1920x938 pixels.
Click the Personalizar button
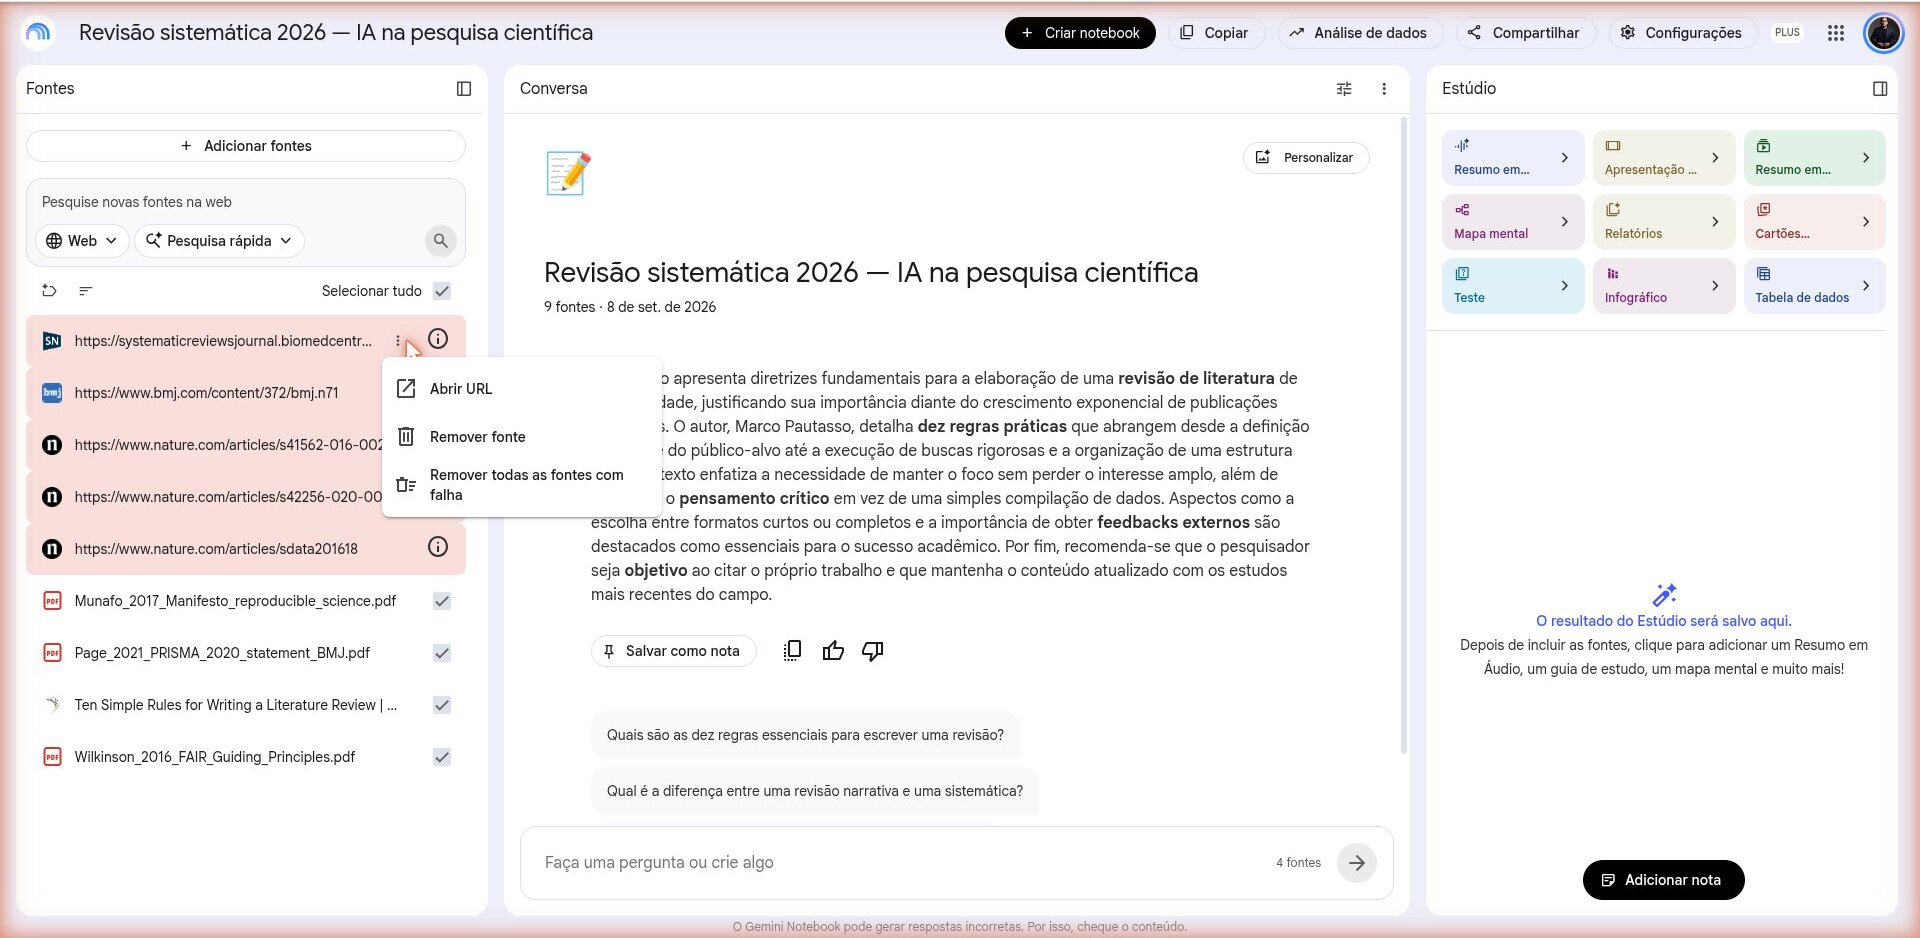click(x=1306, y=158)
